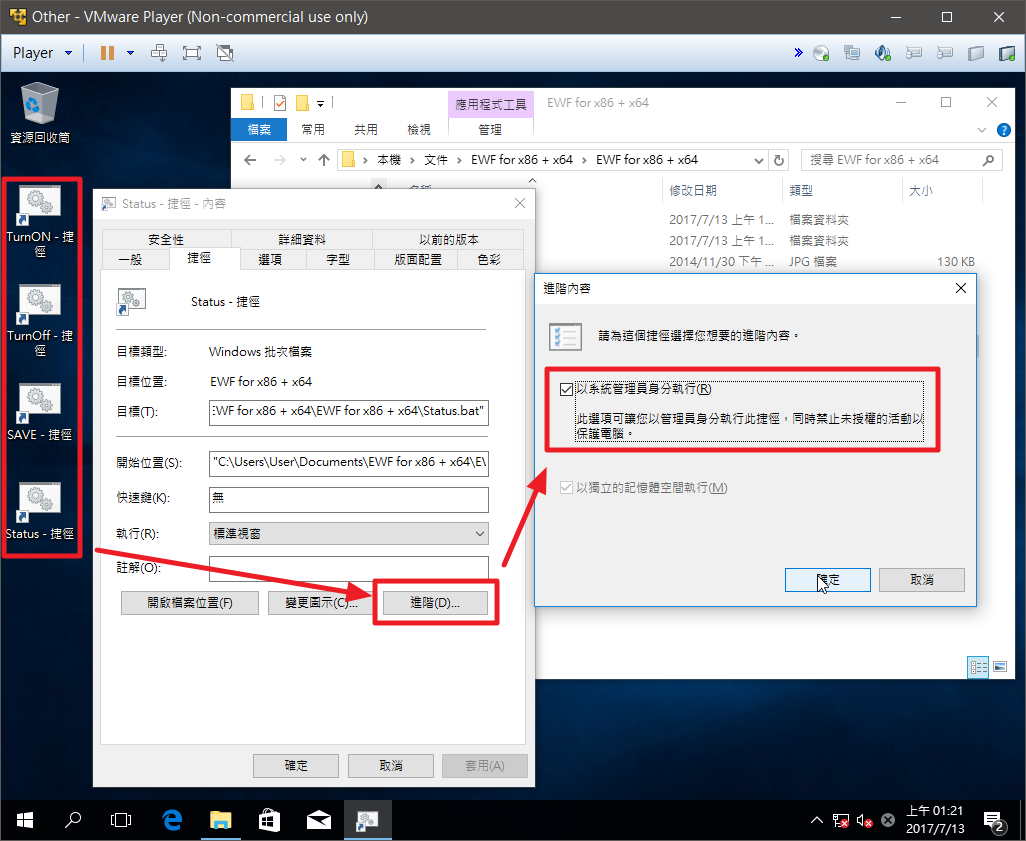The image size is (1026, 841).
Task: Open the 檢視 ribbon tab in Explorer
Action: click(x=419, y=129)
